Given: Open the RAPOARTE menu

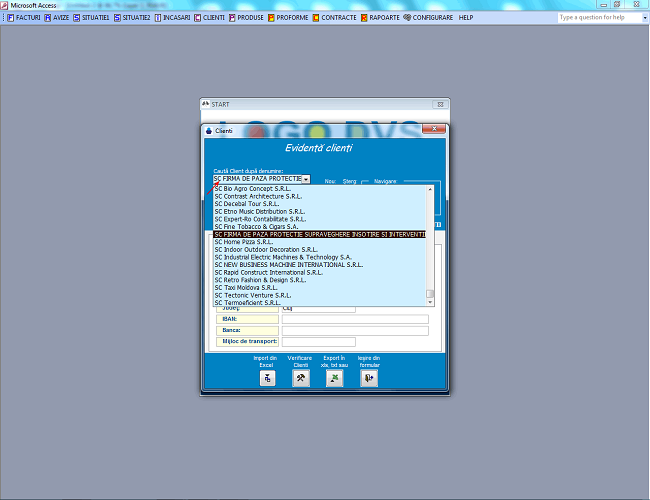Looking at the screenshot, I should pos(380,17).
